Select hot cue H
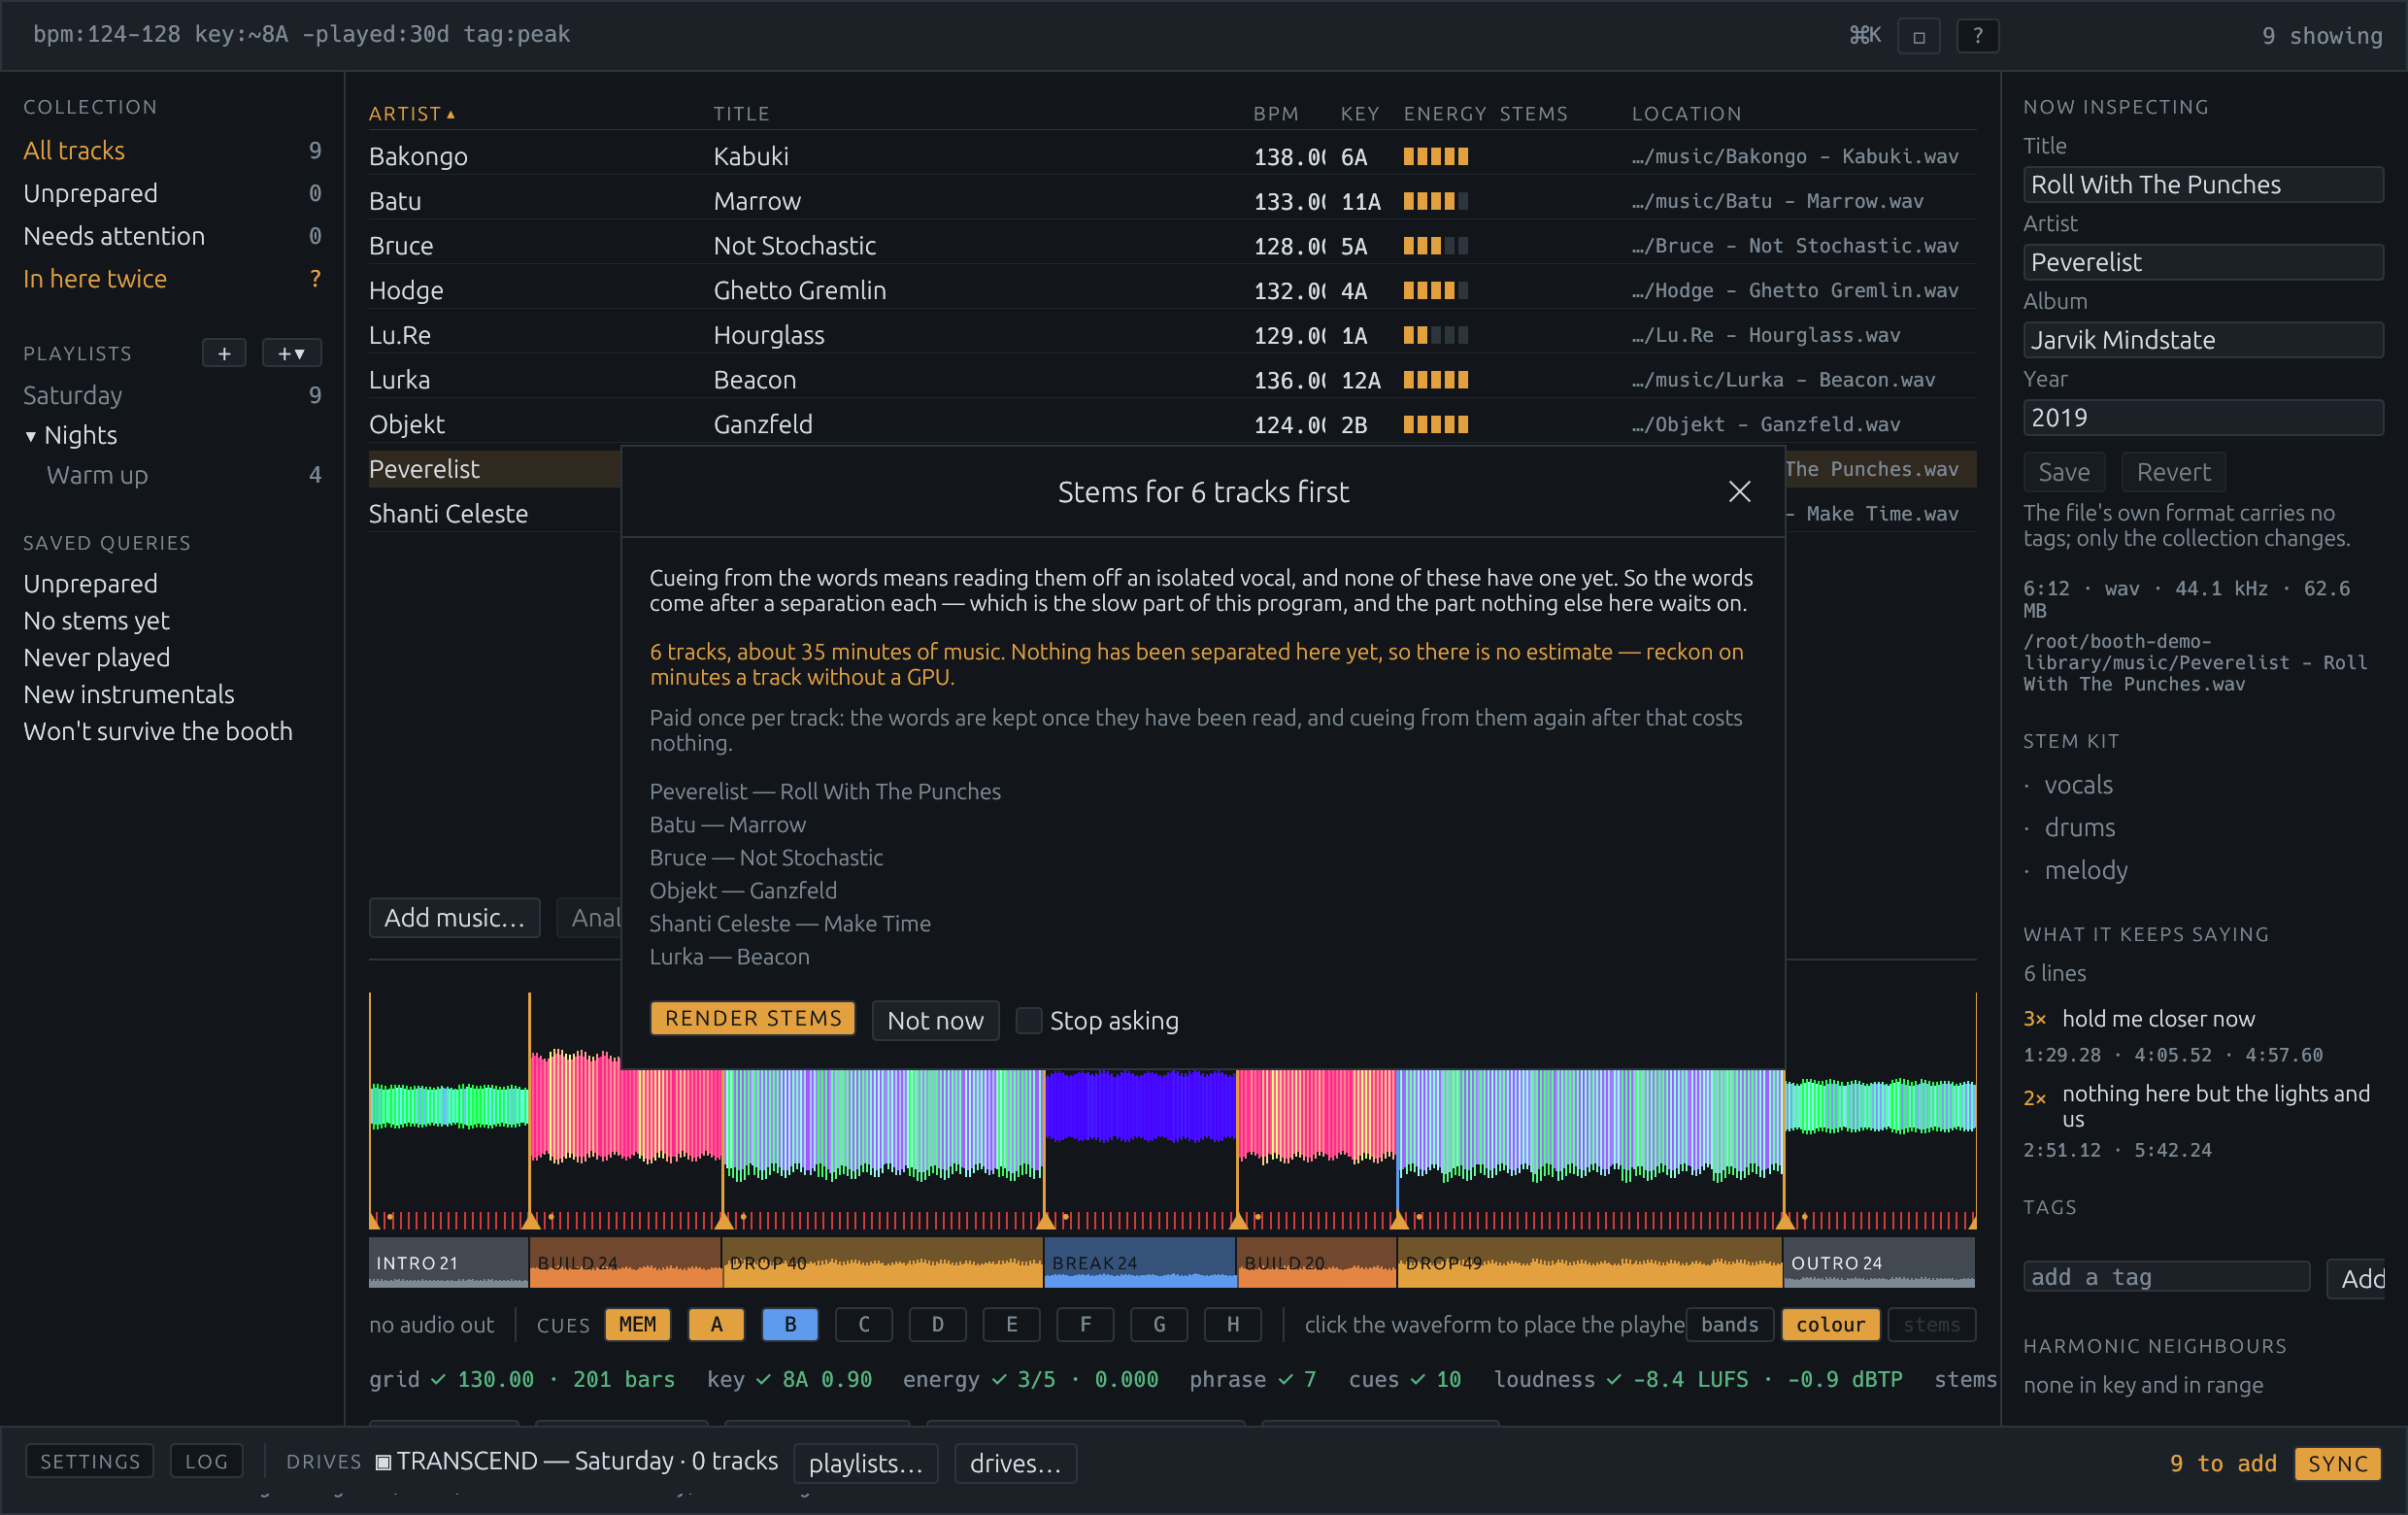2408x1515 pixels. pos(1233,1324)
